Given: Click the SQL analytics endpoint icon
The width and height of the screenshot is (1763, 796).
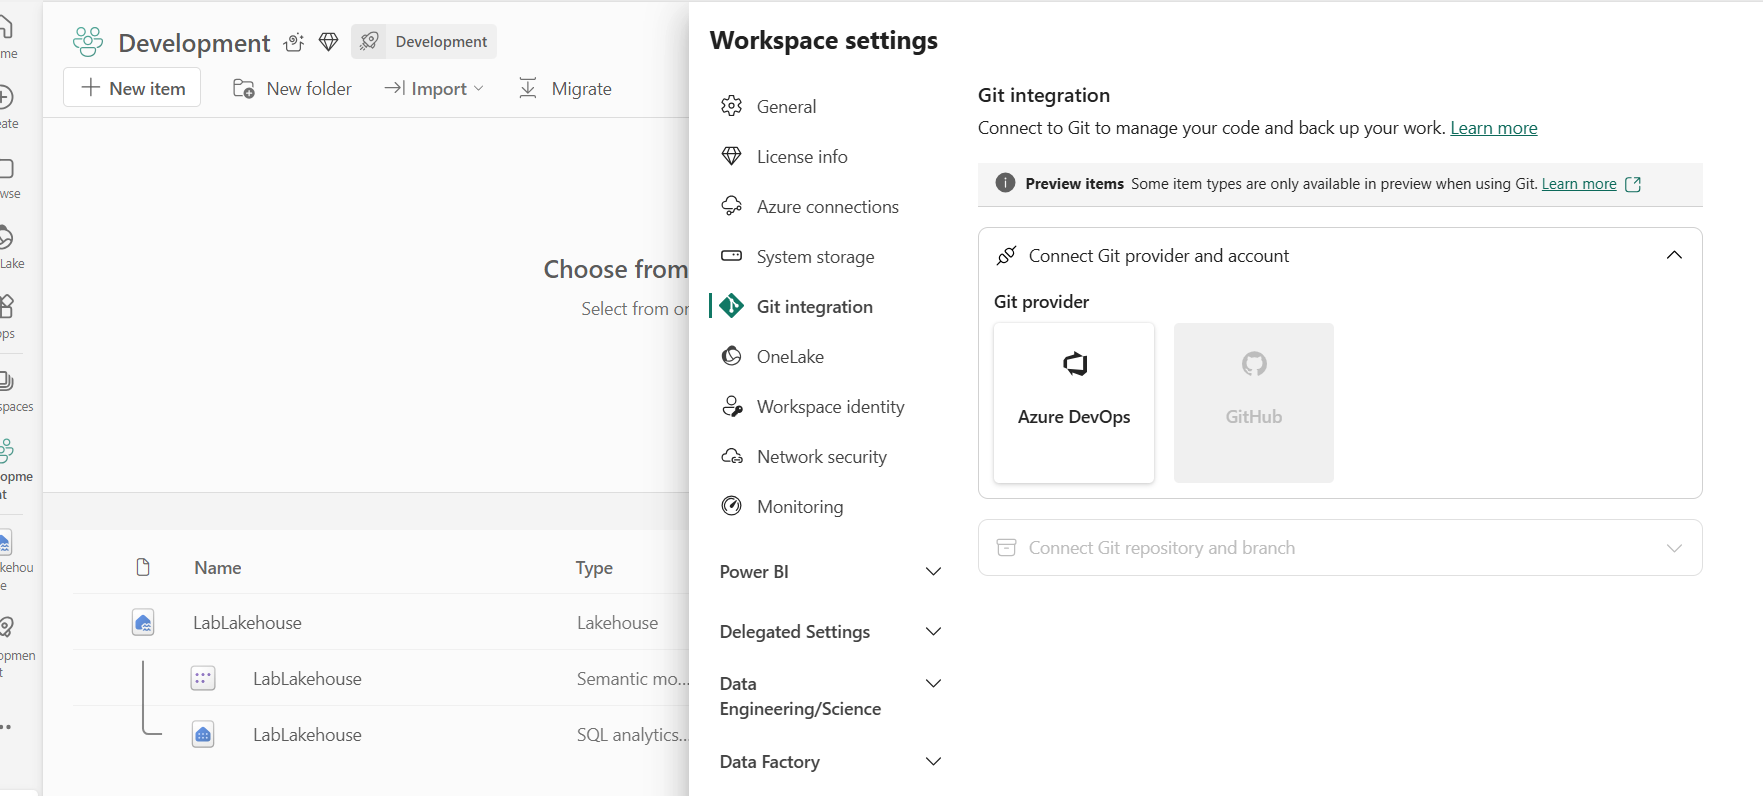Looking at the screenshot, I should [203, 735].
